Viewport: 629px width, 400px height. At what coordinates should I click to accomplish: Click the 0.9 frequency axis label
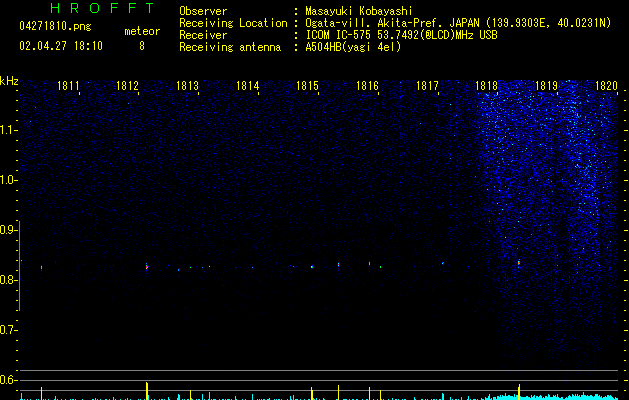tap(8, 230)
